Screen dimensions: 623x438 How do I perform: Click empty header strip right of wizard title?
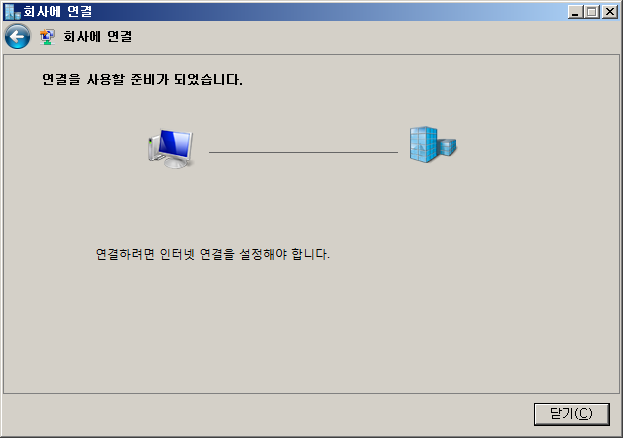pos(373,37)
